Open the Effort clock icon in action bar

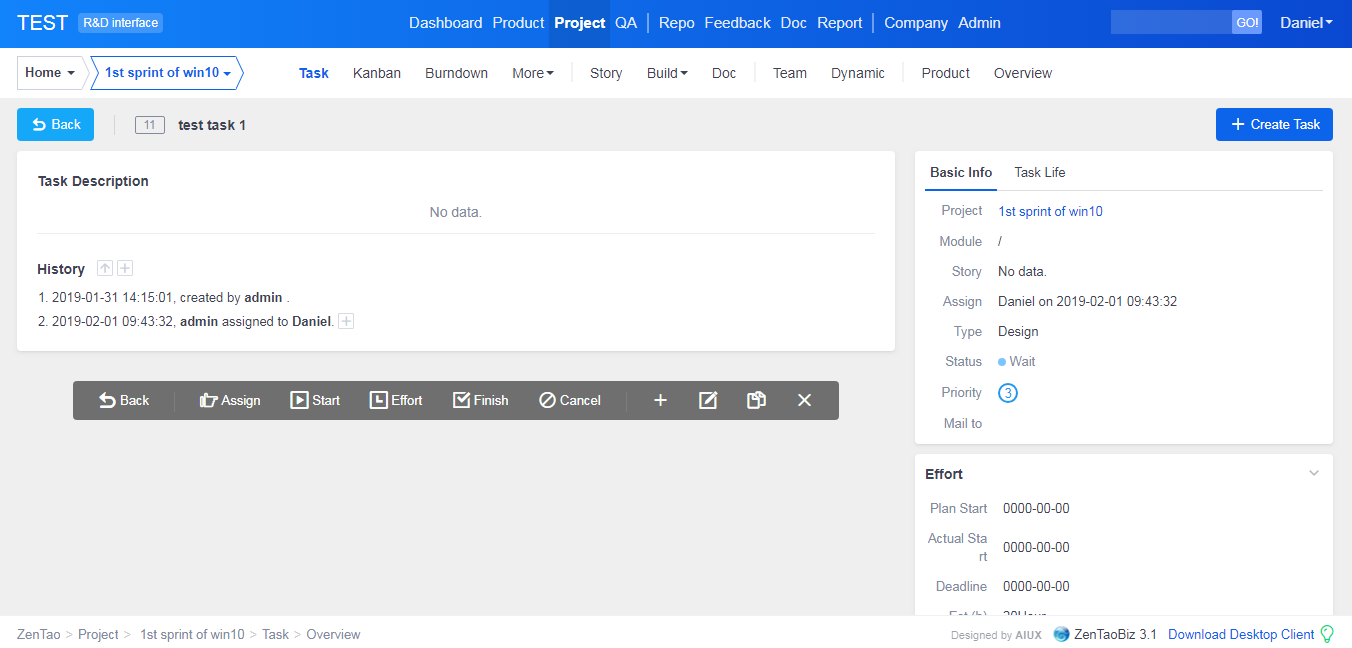tap(378, 400)
